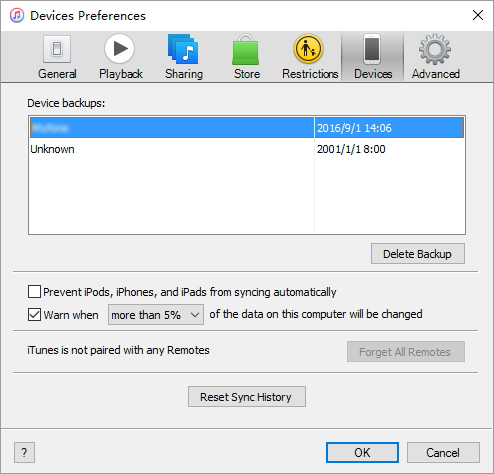Click the Cancel button
494x474 pixels.
coord(443,453)
